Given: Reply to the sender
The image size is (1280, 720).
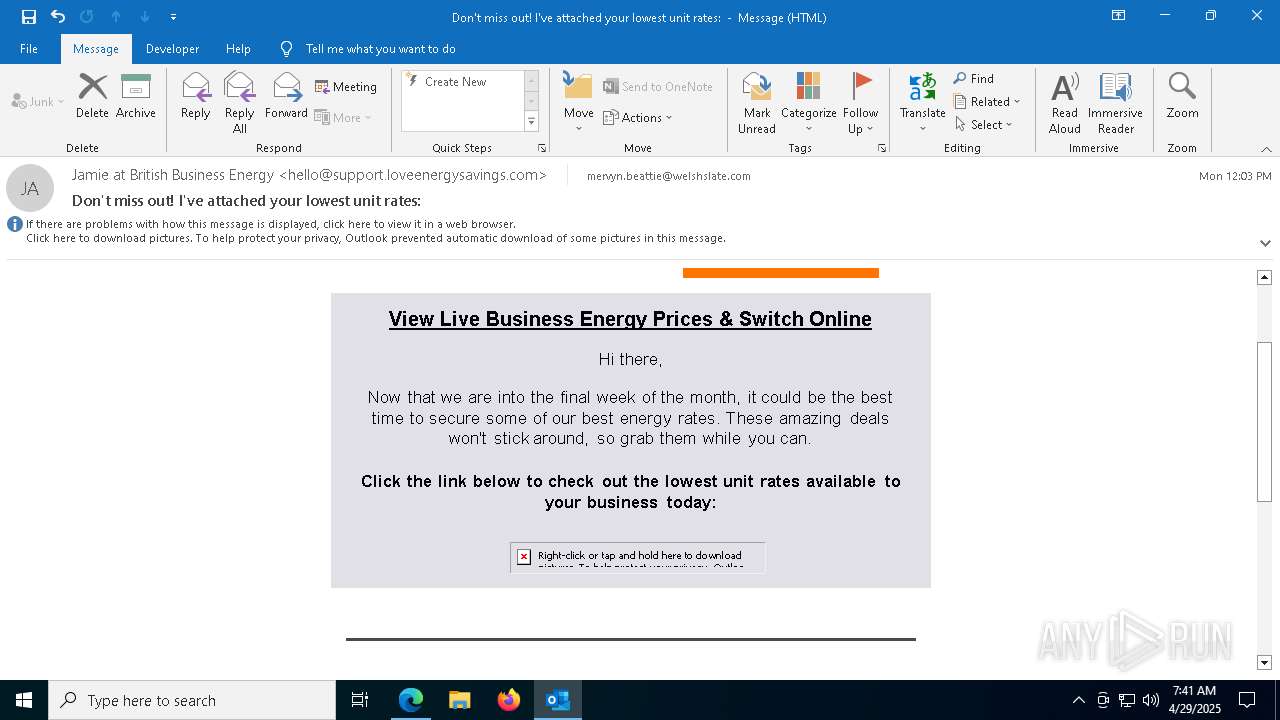Looking at the screenshot, I should tap(196, 96).
